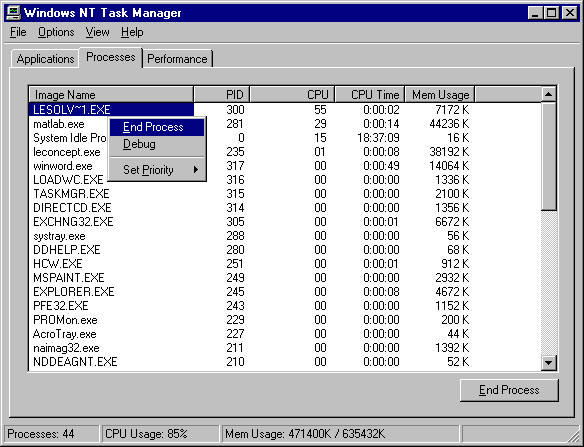The width and height of the screenshot is (584, 447).
Task: Switch to the Performance tab
Action: coord(177,59)
